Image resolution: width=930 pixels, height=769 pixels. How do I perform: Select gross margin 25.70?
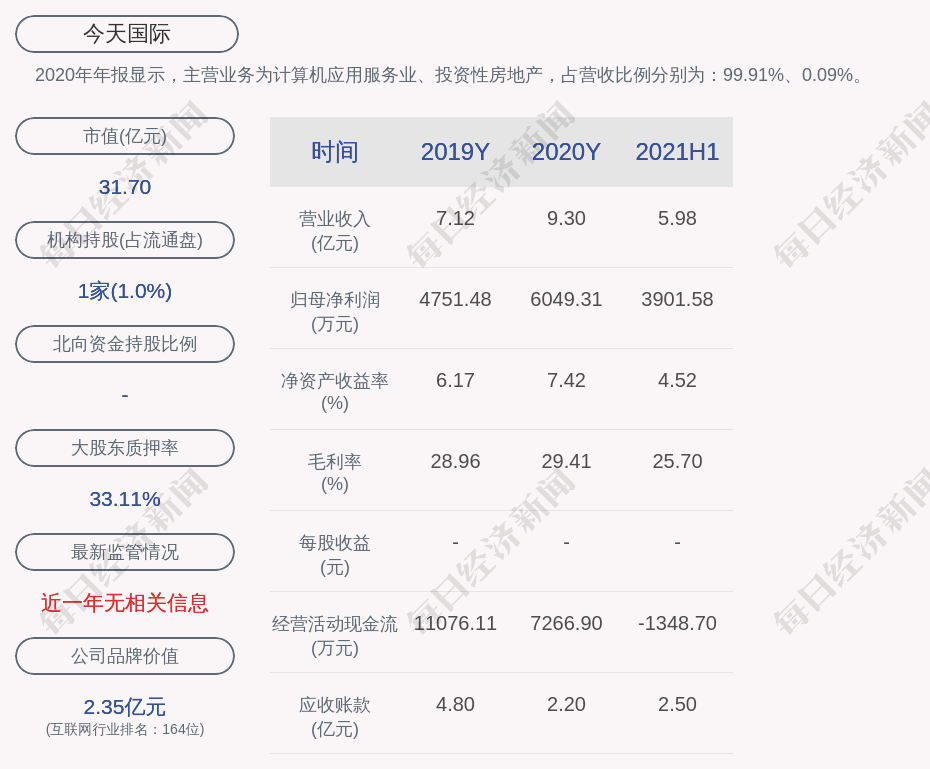(x=677, y=461)
